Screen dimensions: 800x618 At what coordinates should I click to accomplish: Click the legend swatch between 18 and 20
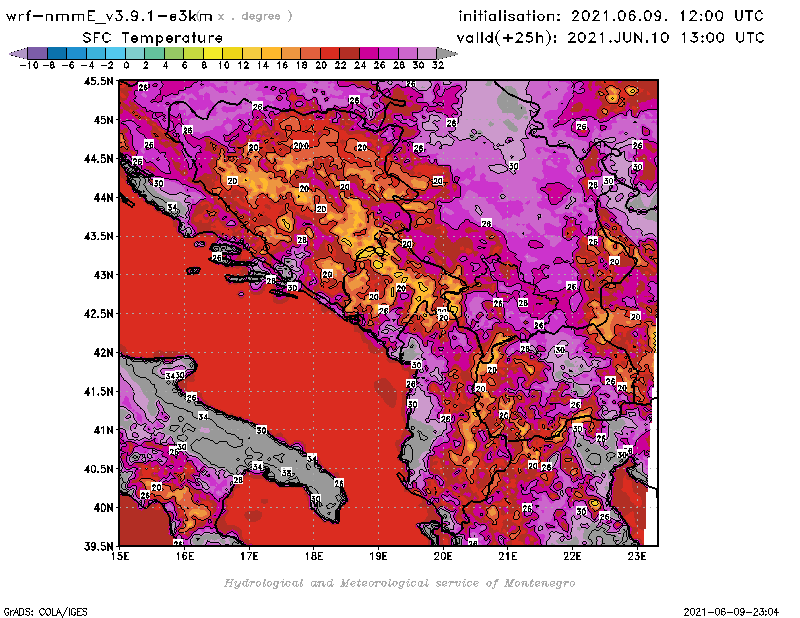[310, 54]
